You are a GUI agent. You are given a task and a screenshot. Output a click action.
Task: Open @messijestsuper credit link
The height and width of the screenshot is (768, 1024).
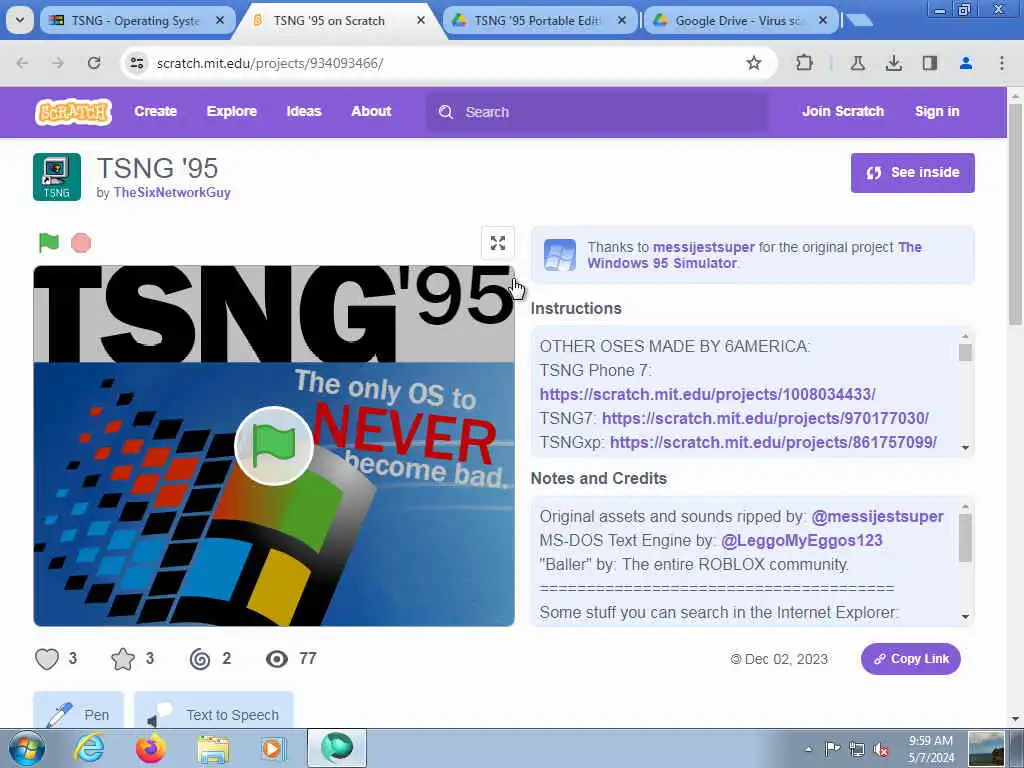(x=877, y=517)
